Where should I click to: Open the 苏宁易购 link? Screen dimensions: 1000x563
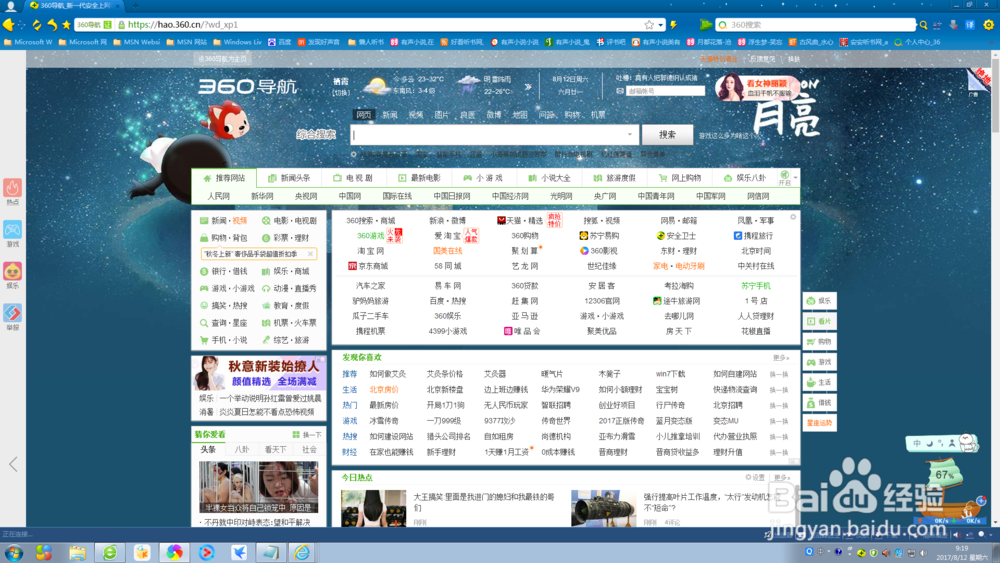pos(599,236)
